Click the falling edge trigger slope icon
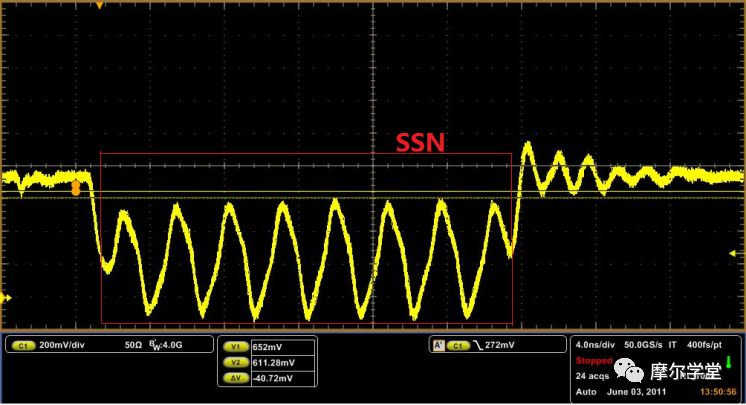The height and width of the screenshot is (405, 746). pos(478,346)
